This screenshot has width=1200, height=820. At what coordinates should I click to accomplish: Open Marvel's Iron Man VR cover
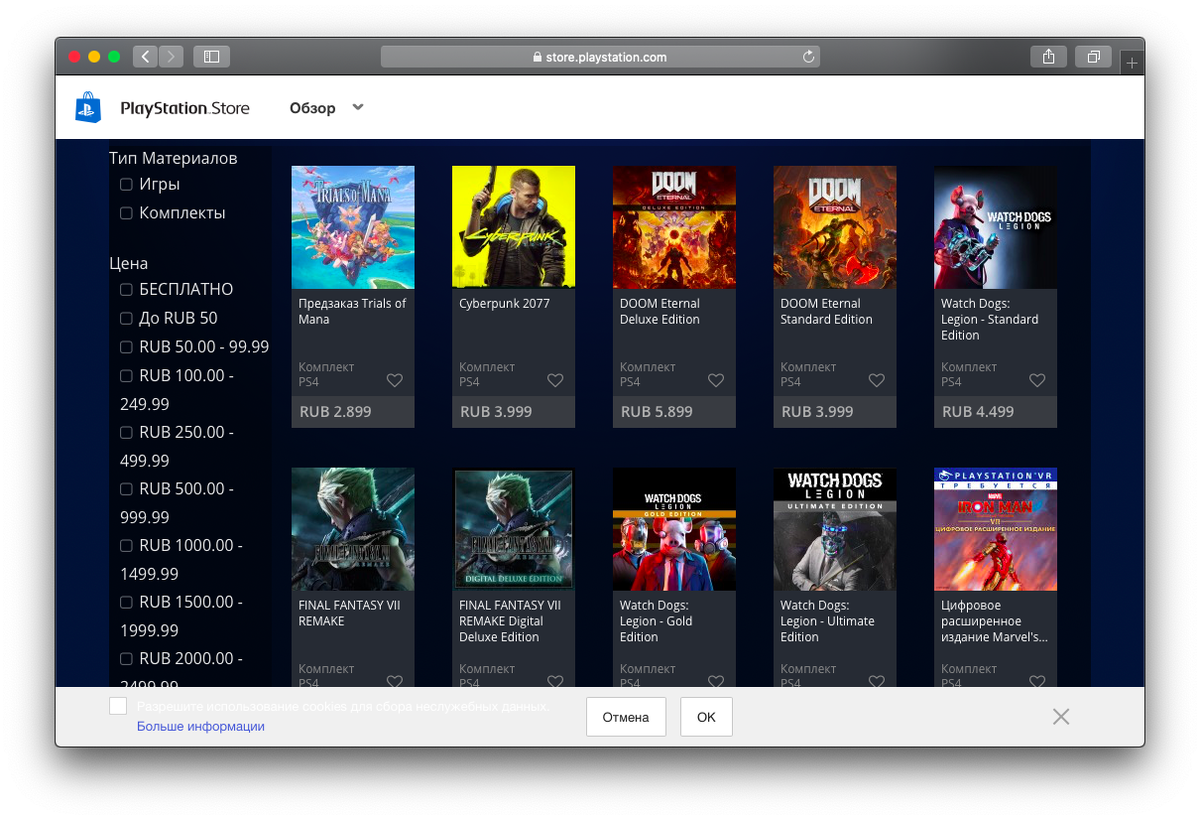tap(996, 529)
